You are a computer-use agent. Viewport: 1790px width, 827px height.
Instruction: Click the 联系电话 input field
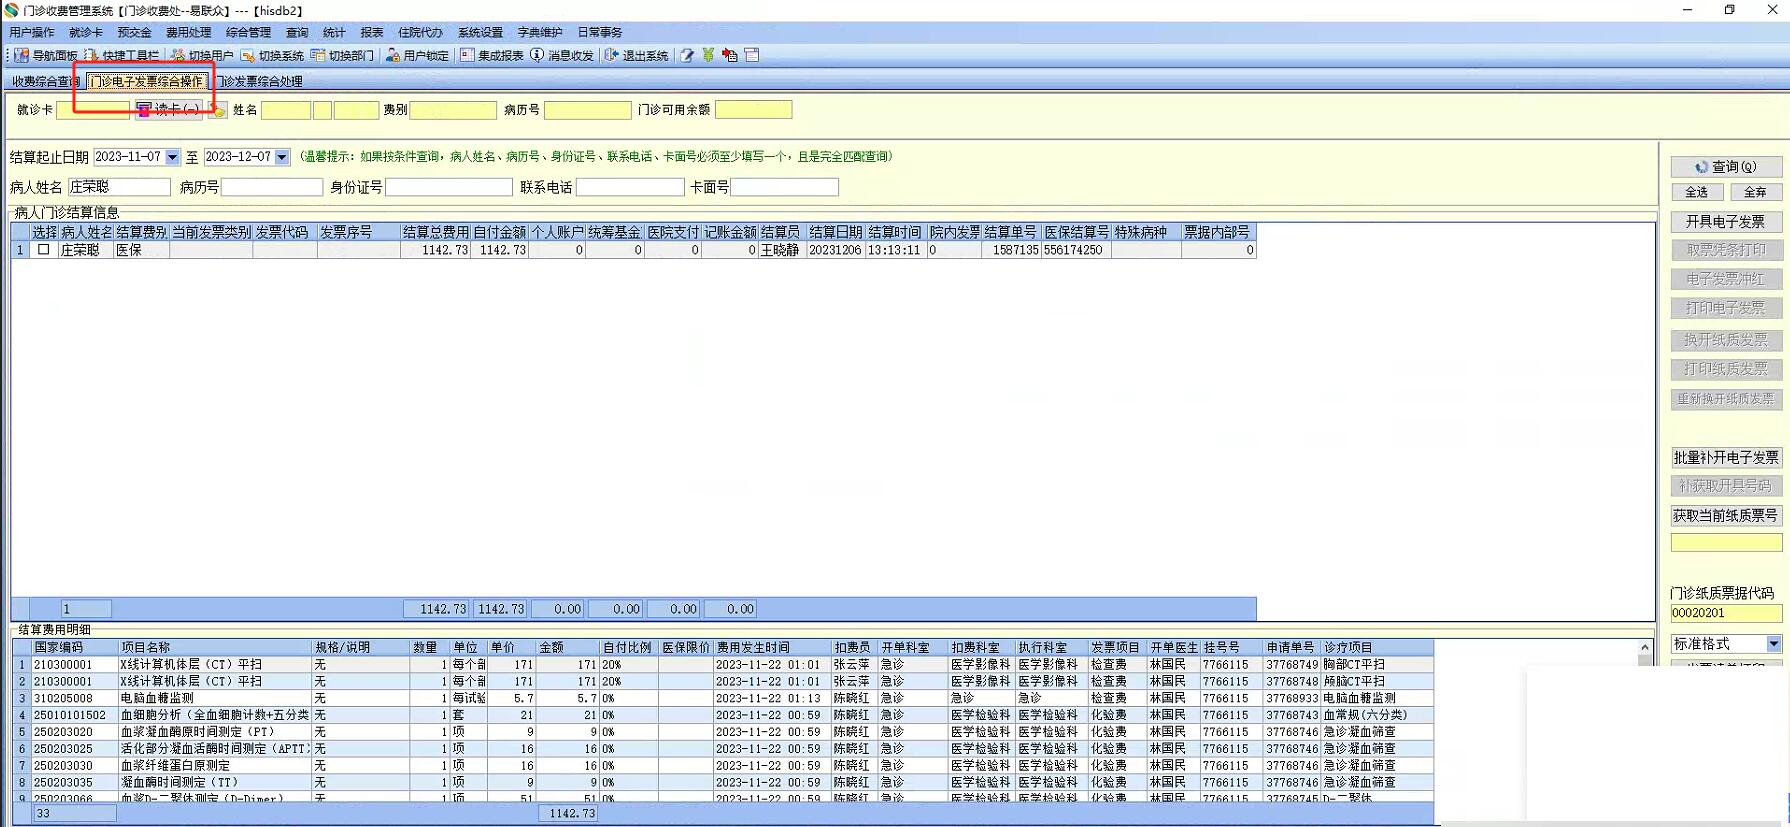630,187
